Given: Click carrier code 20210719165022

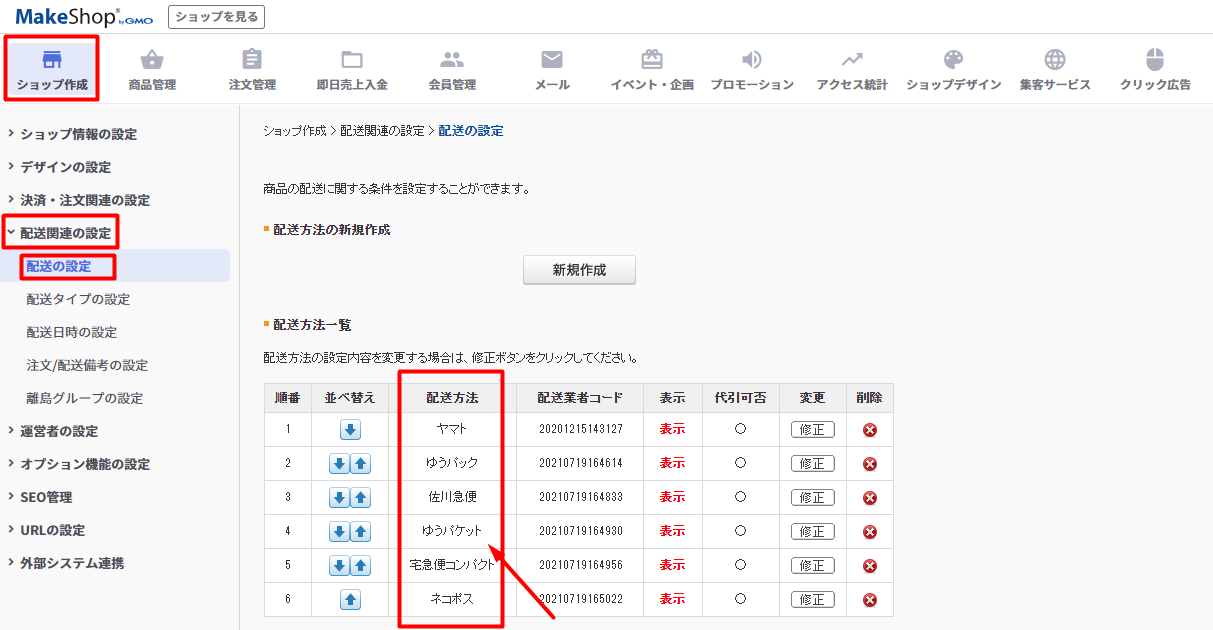Looking at the screenshot, I should [580, 600].
